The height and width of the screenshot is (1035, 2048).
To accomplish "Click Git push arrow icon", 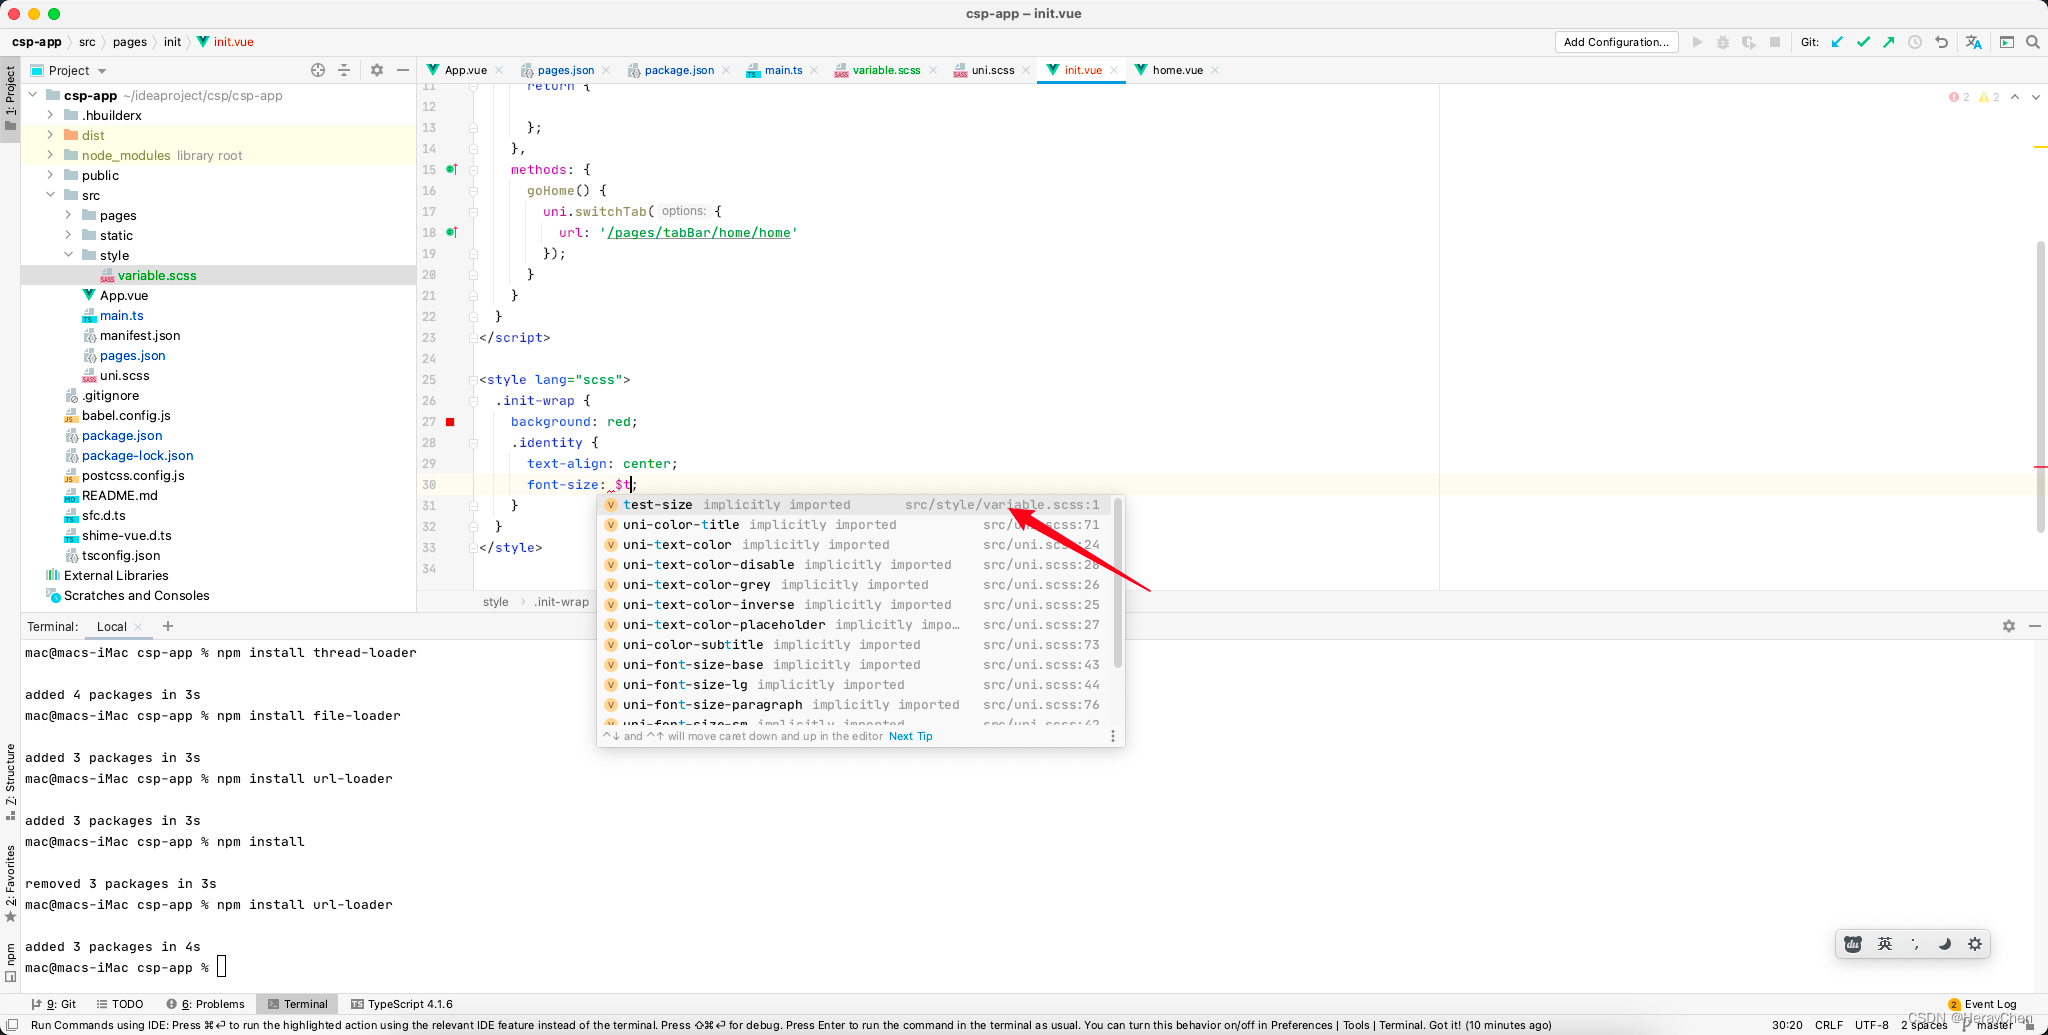I will click(x=1888, y=42).
